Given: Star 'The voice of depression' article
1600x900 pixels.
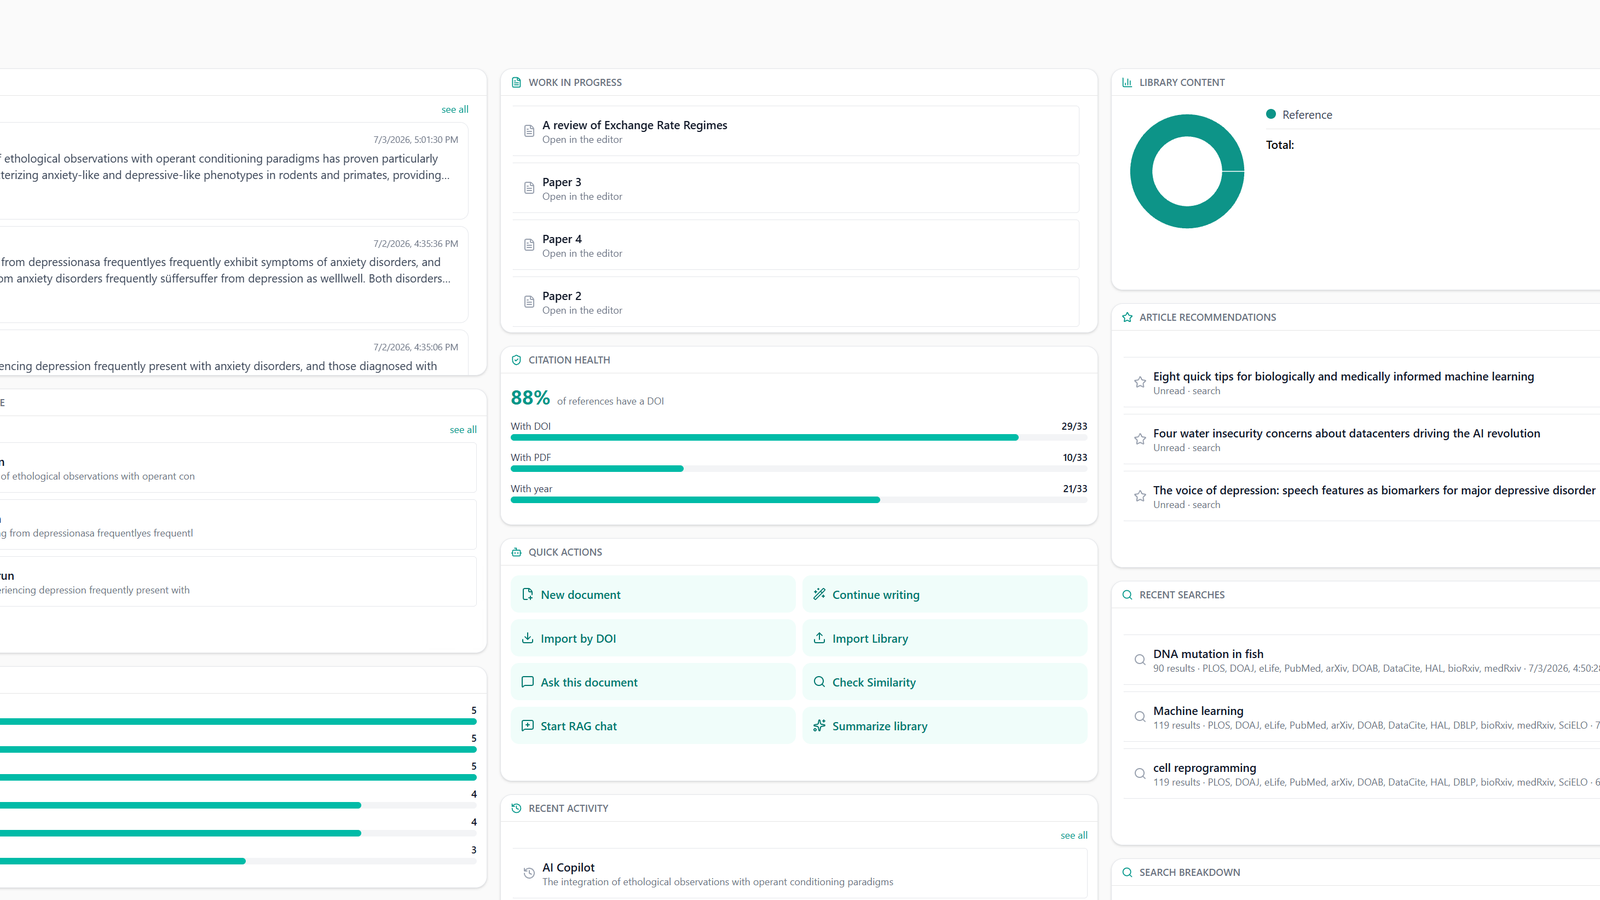Looking at the screenshot, I should [x=1139, y=496].
